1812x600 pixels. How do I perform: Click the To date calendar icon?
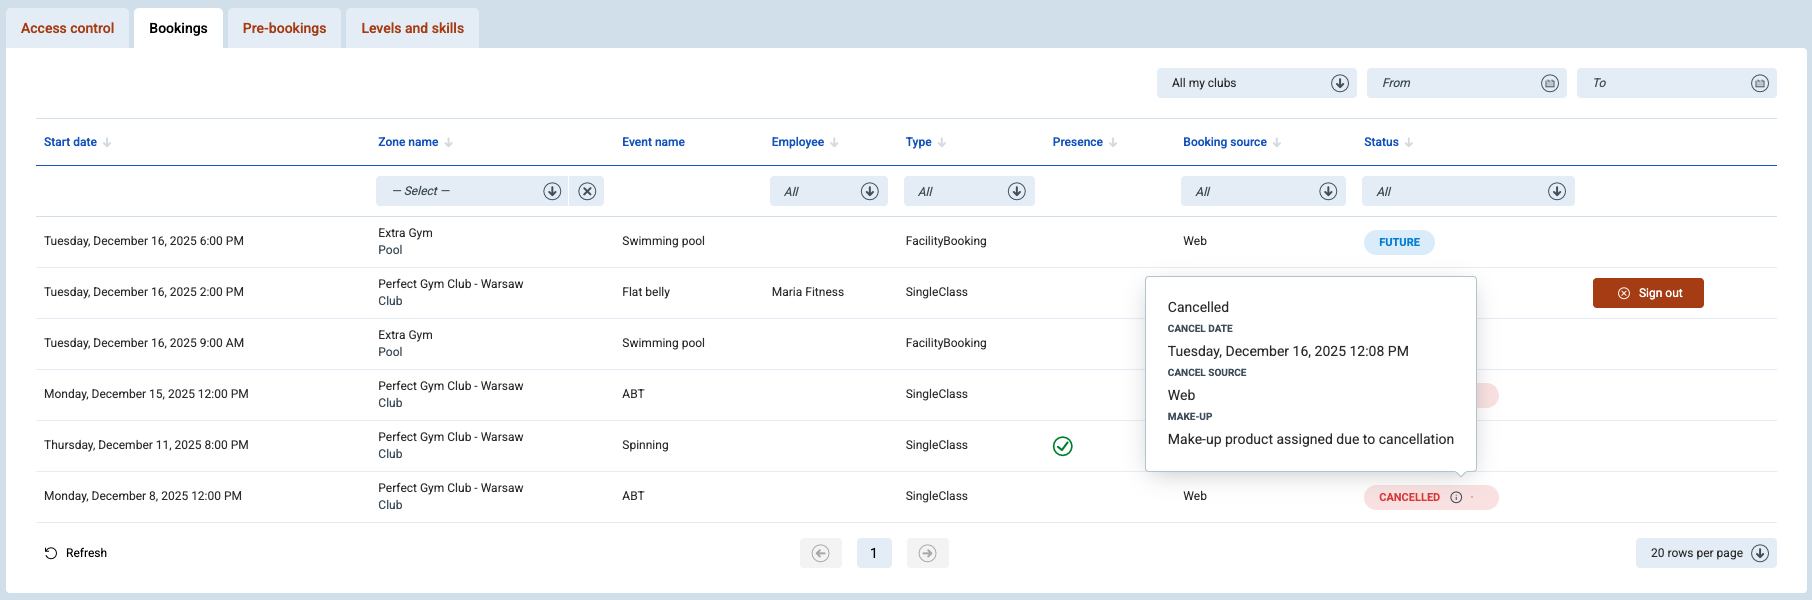click(x=1759, y=83)
